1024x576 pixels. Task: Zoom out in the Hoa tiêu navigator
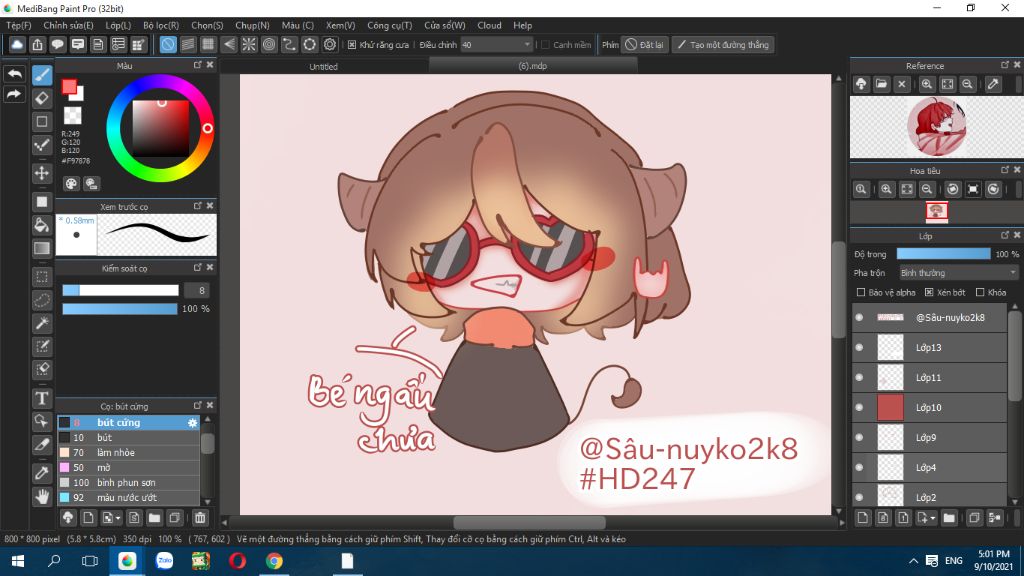(927, 189)
